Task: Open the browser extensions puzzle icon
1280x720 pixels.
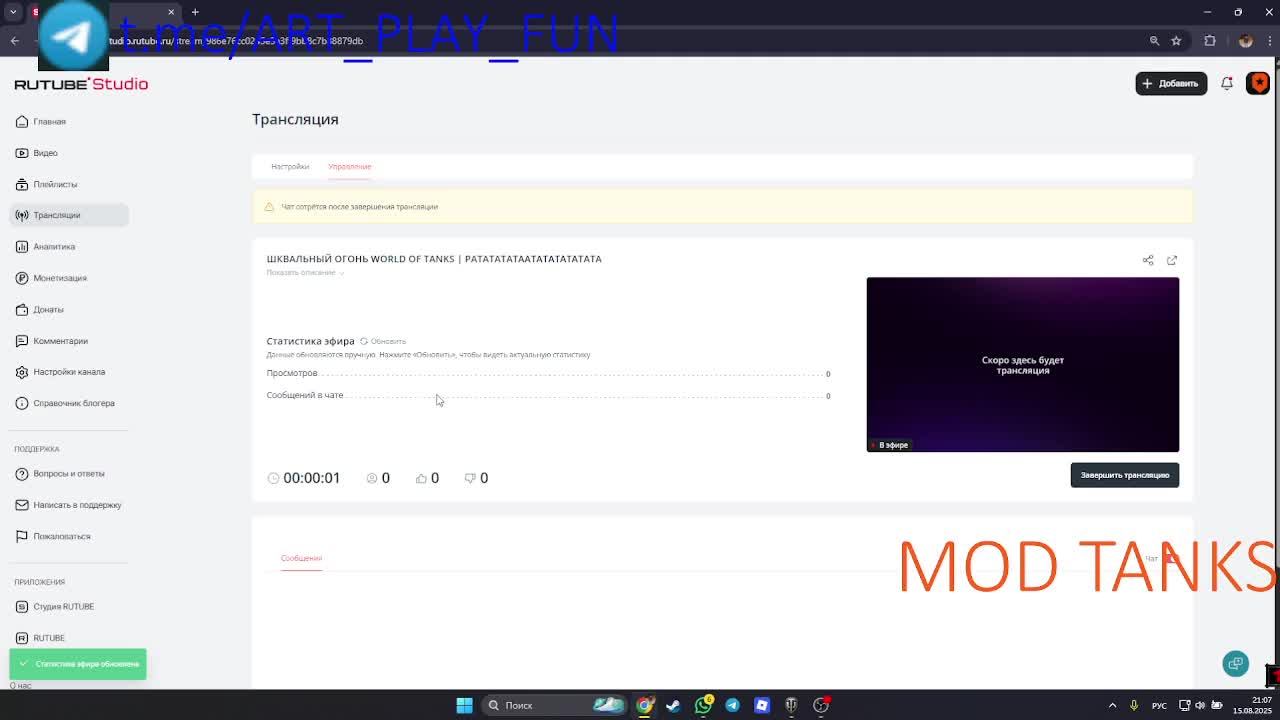Action: pyautogui.click(x=1210, y=41)
